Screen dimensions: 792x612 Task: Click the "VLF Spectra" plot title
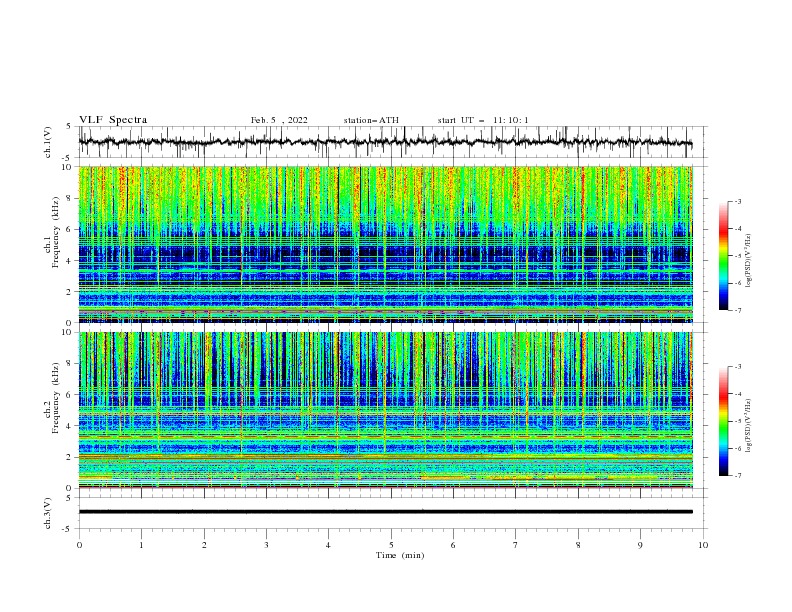[113, 120]
